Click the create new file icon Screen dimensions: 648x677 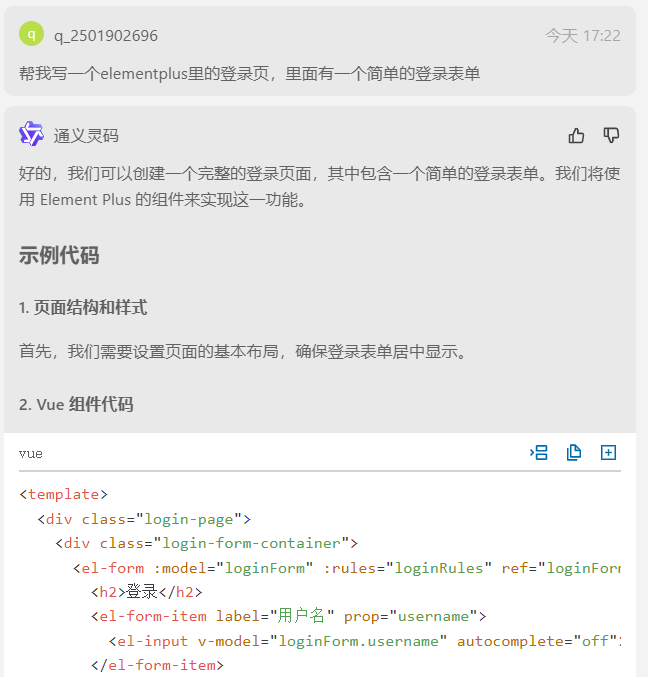(608, 452)
